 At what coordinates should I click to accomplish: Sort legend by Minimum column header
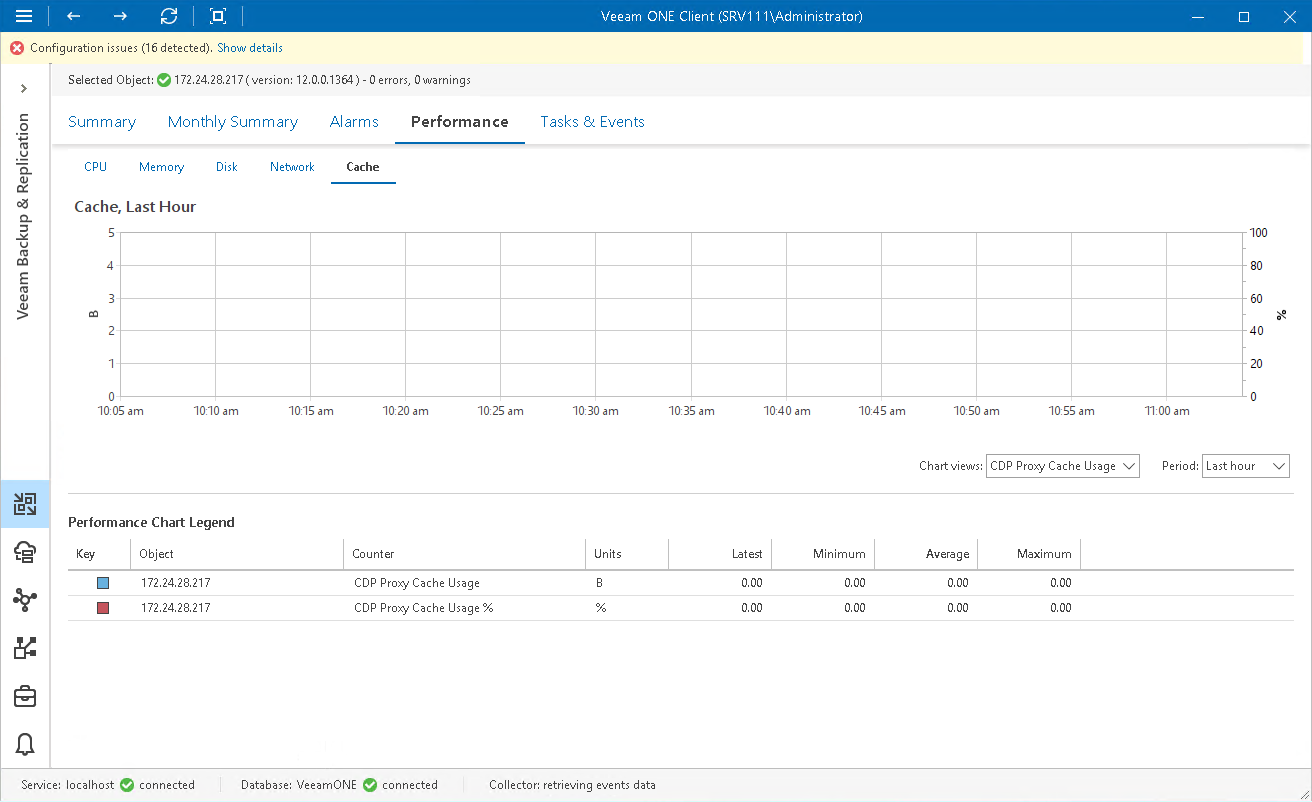pyautogui.click(x=823, y=554)
